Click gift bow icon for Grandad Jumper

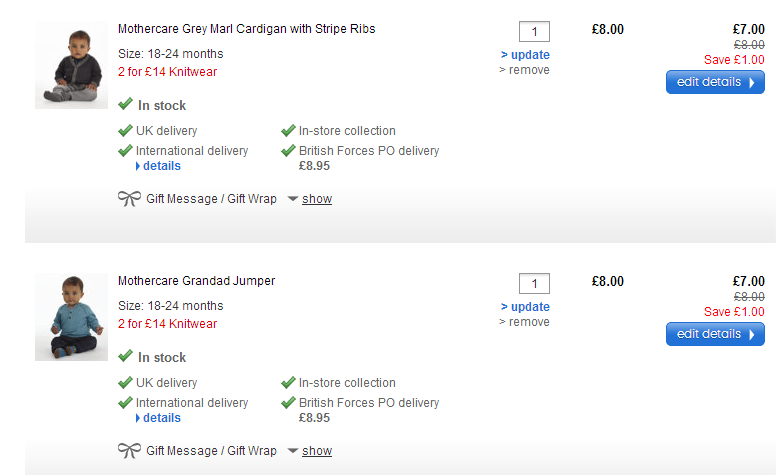tap(129, 451)
